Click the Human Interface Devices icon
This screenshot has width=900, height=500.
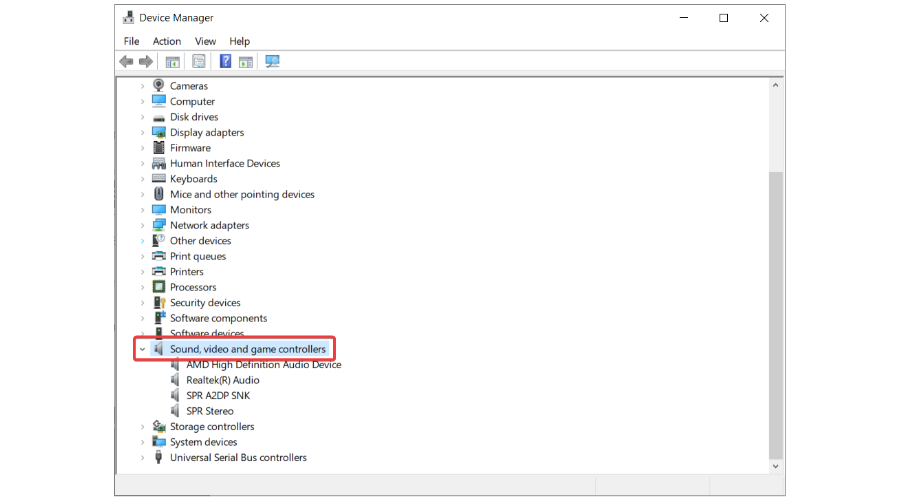pyautogui.click(x=158, y=163)
